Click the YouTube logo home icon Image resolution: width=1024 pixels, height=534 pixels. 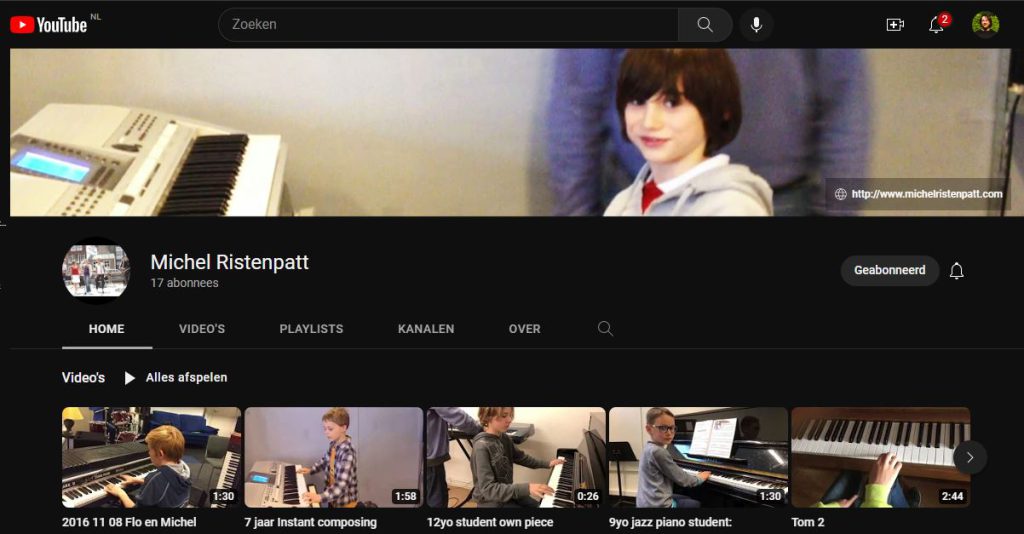click(x=48, y=25)
